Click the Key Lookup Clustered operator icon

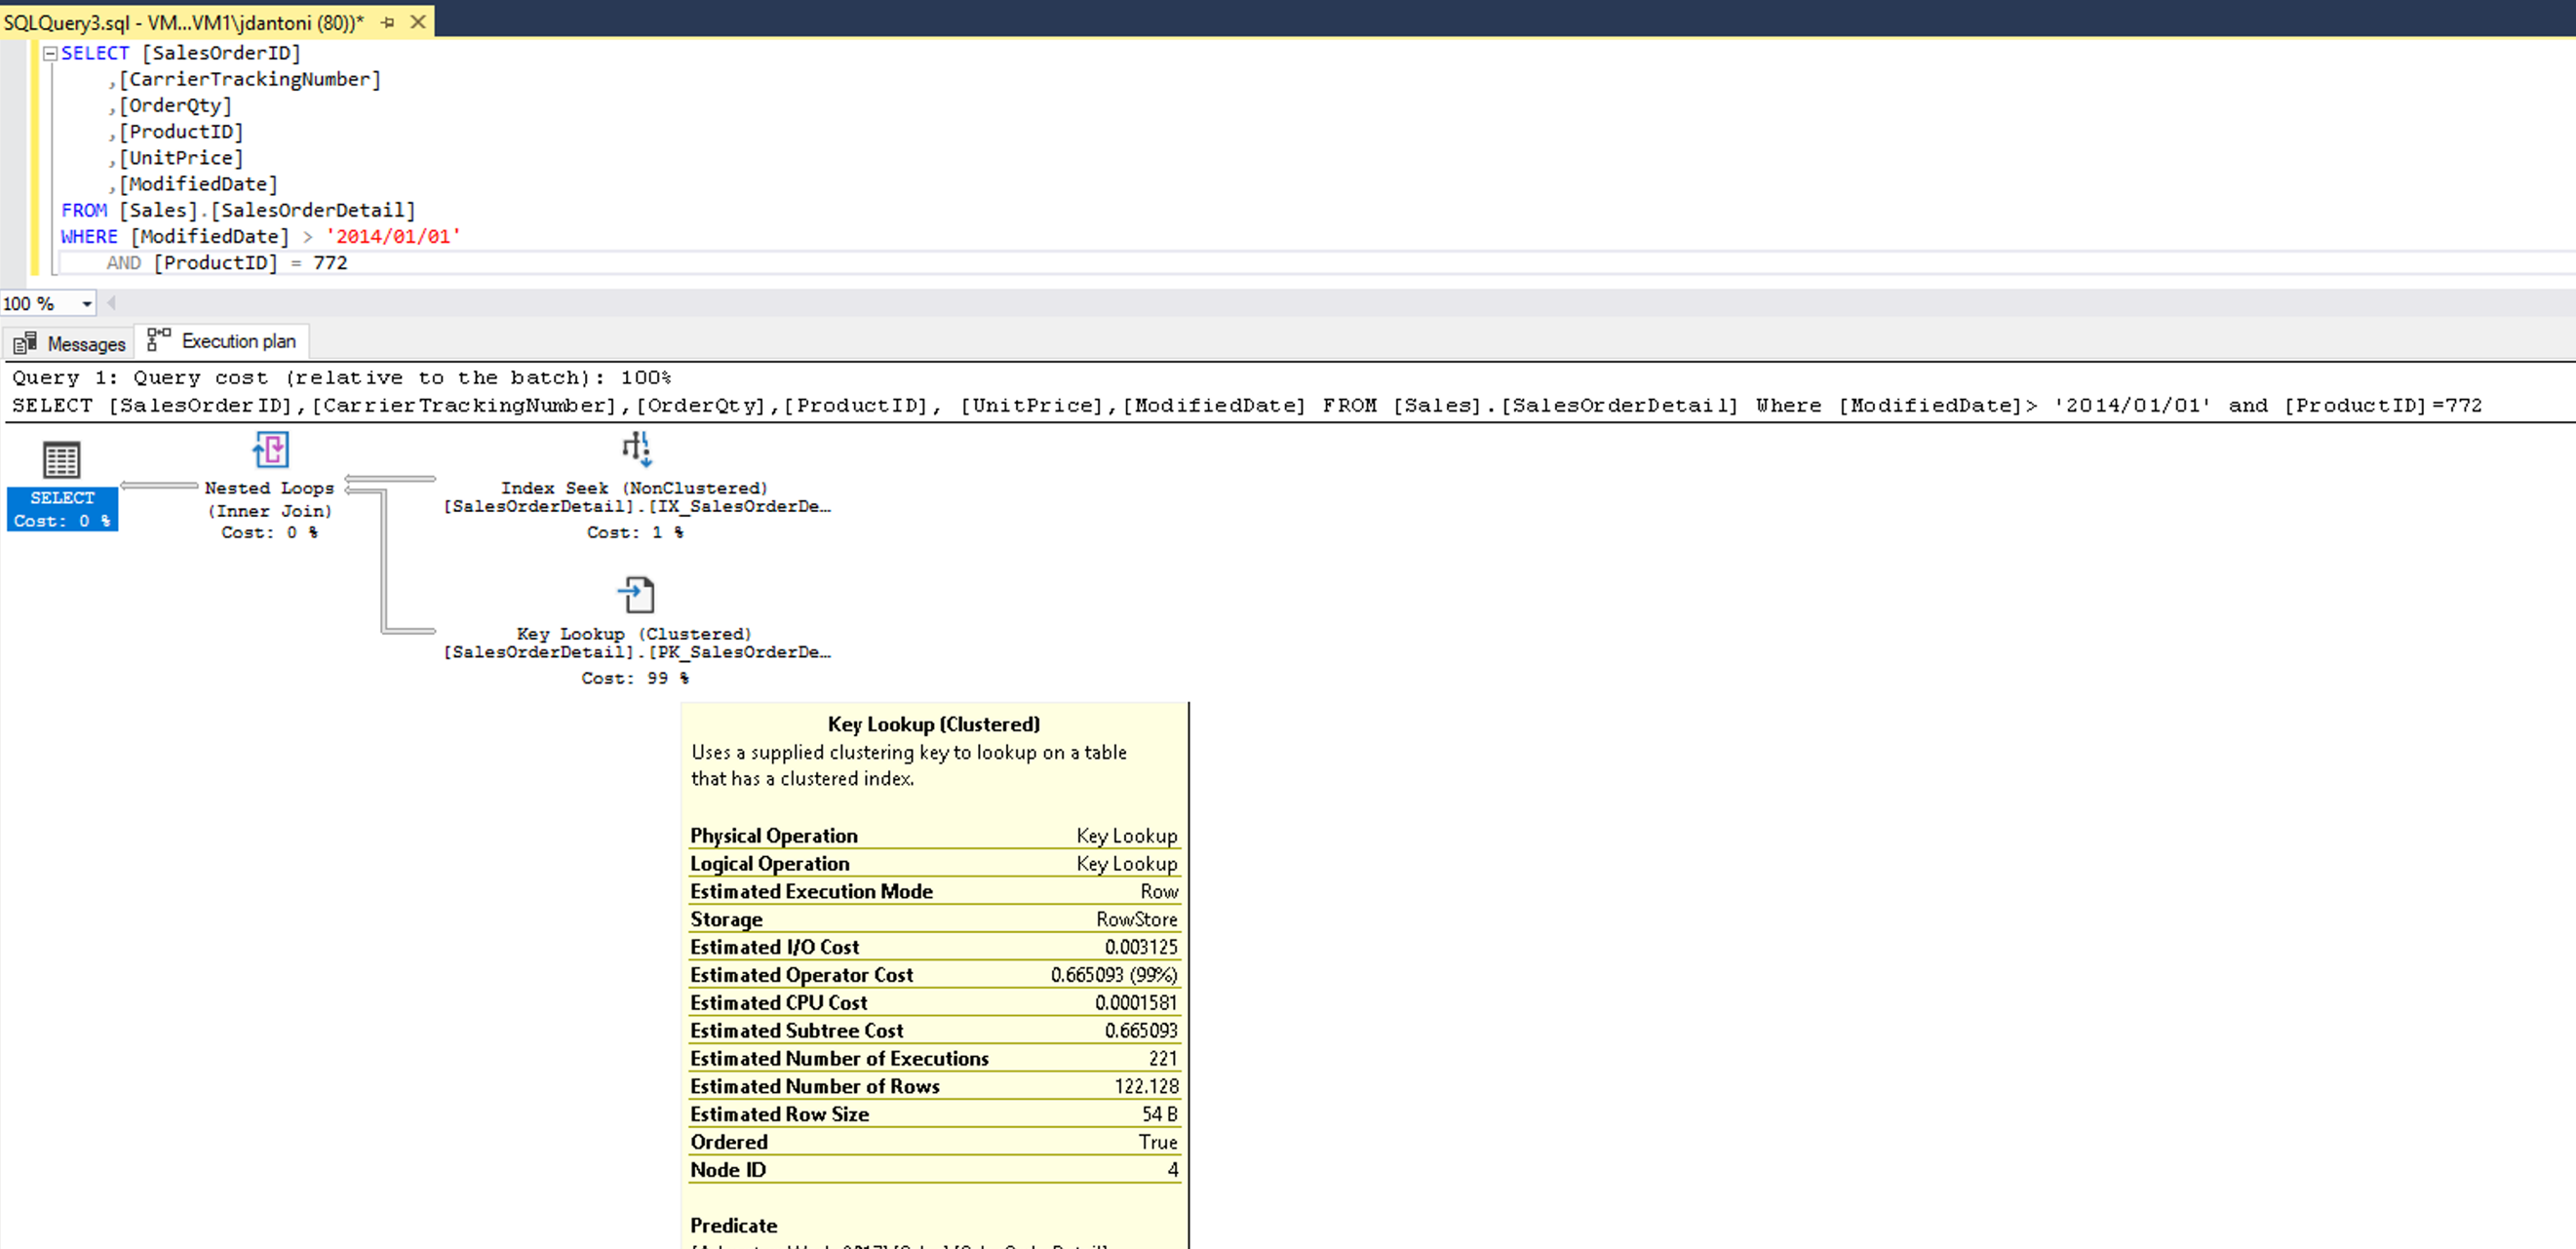point(636,595)
